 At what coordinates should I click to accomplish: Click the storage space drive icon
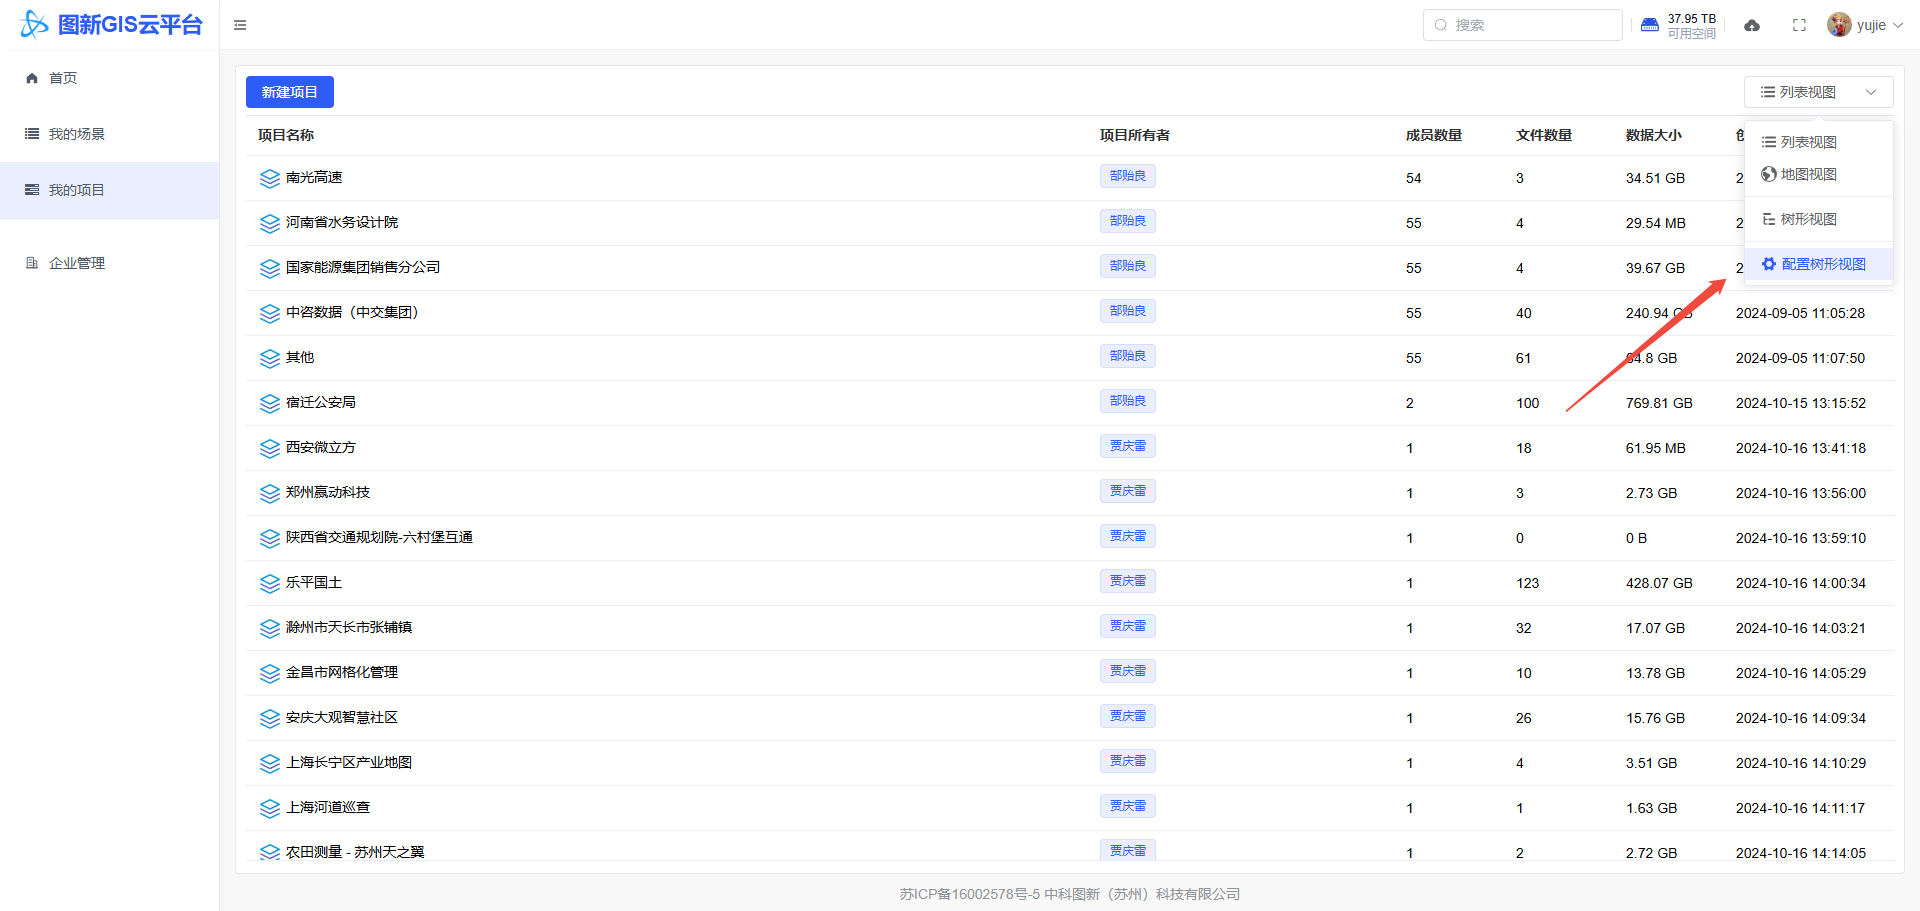point(1650,25)
